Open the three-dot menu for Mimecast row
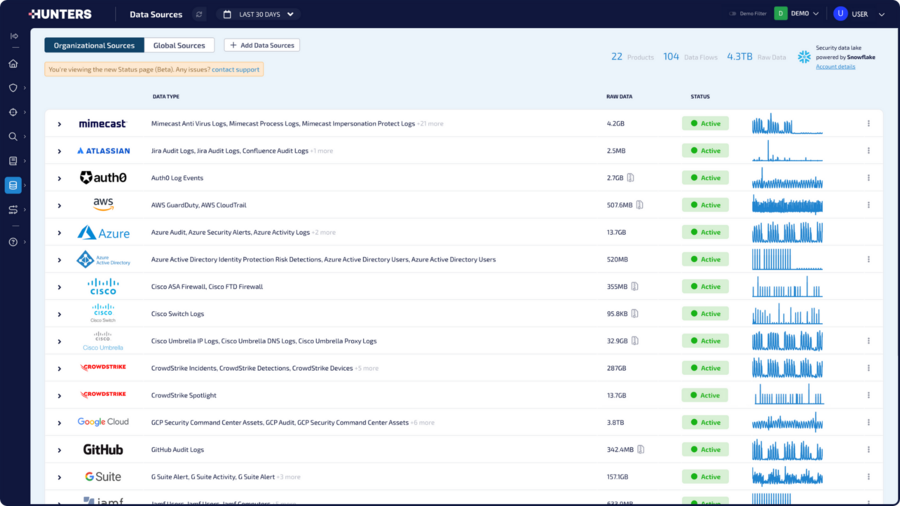Viewport: 900px width, 506px height. [868, 124]
